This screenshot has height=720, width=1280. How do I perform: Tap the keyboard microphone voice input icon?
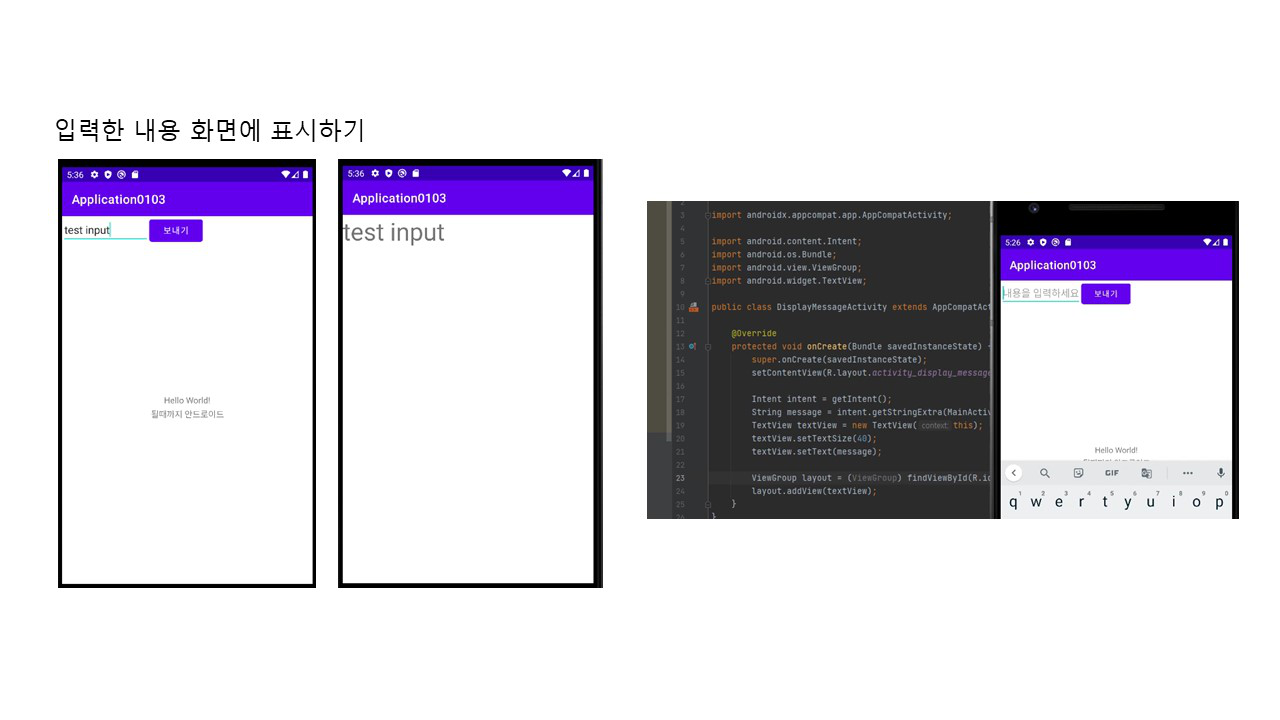(1220, 473)
